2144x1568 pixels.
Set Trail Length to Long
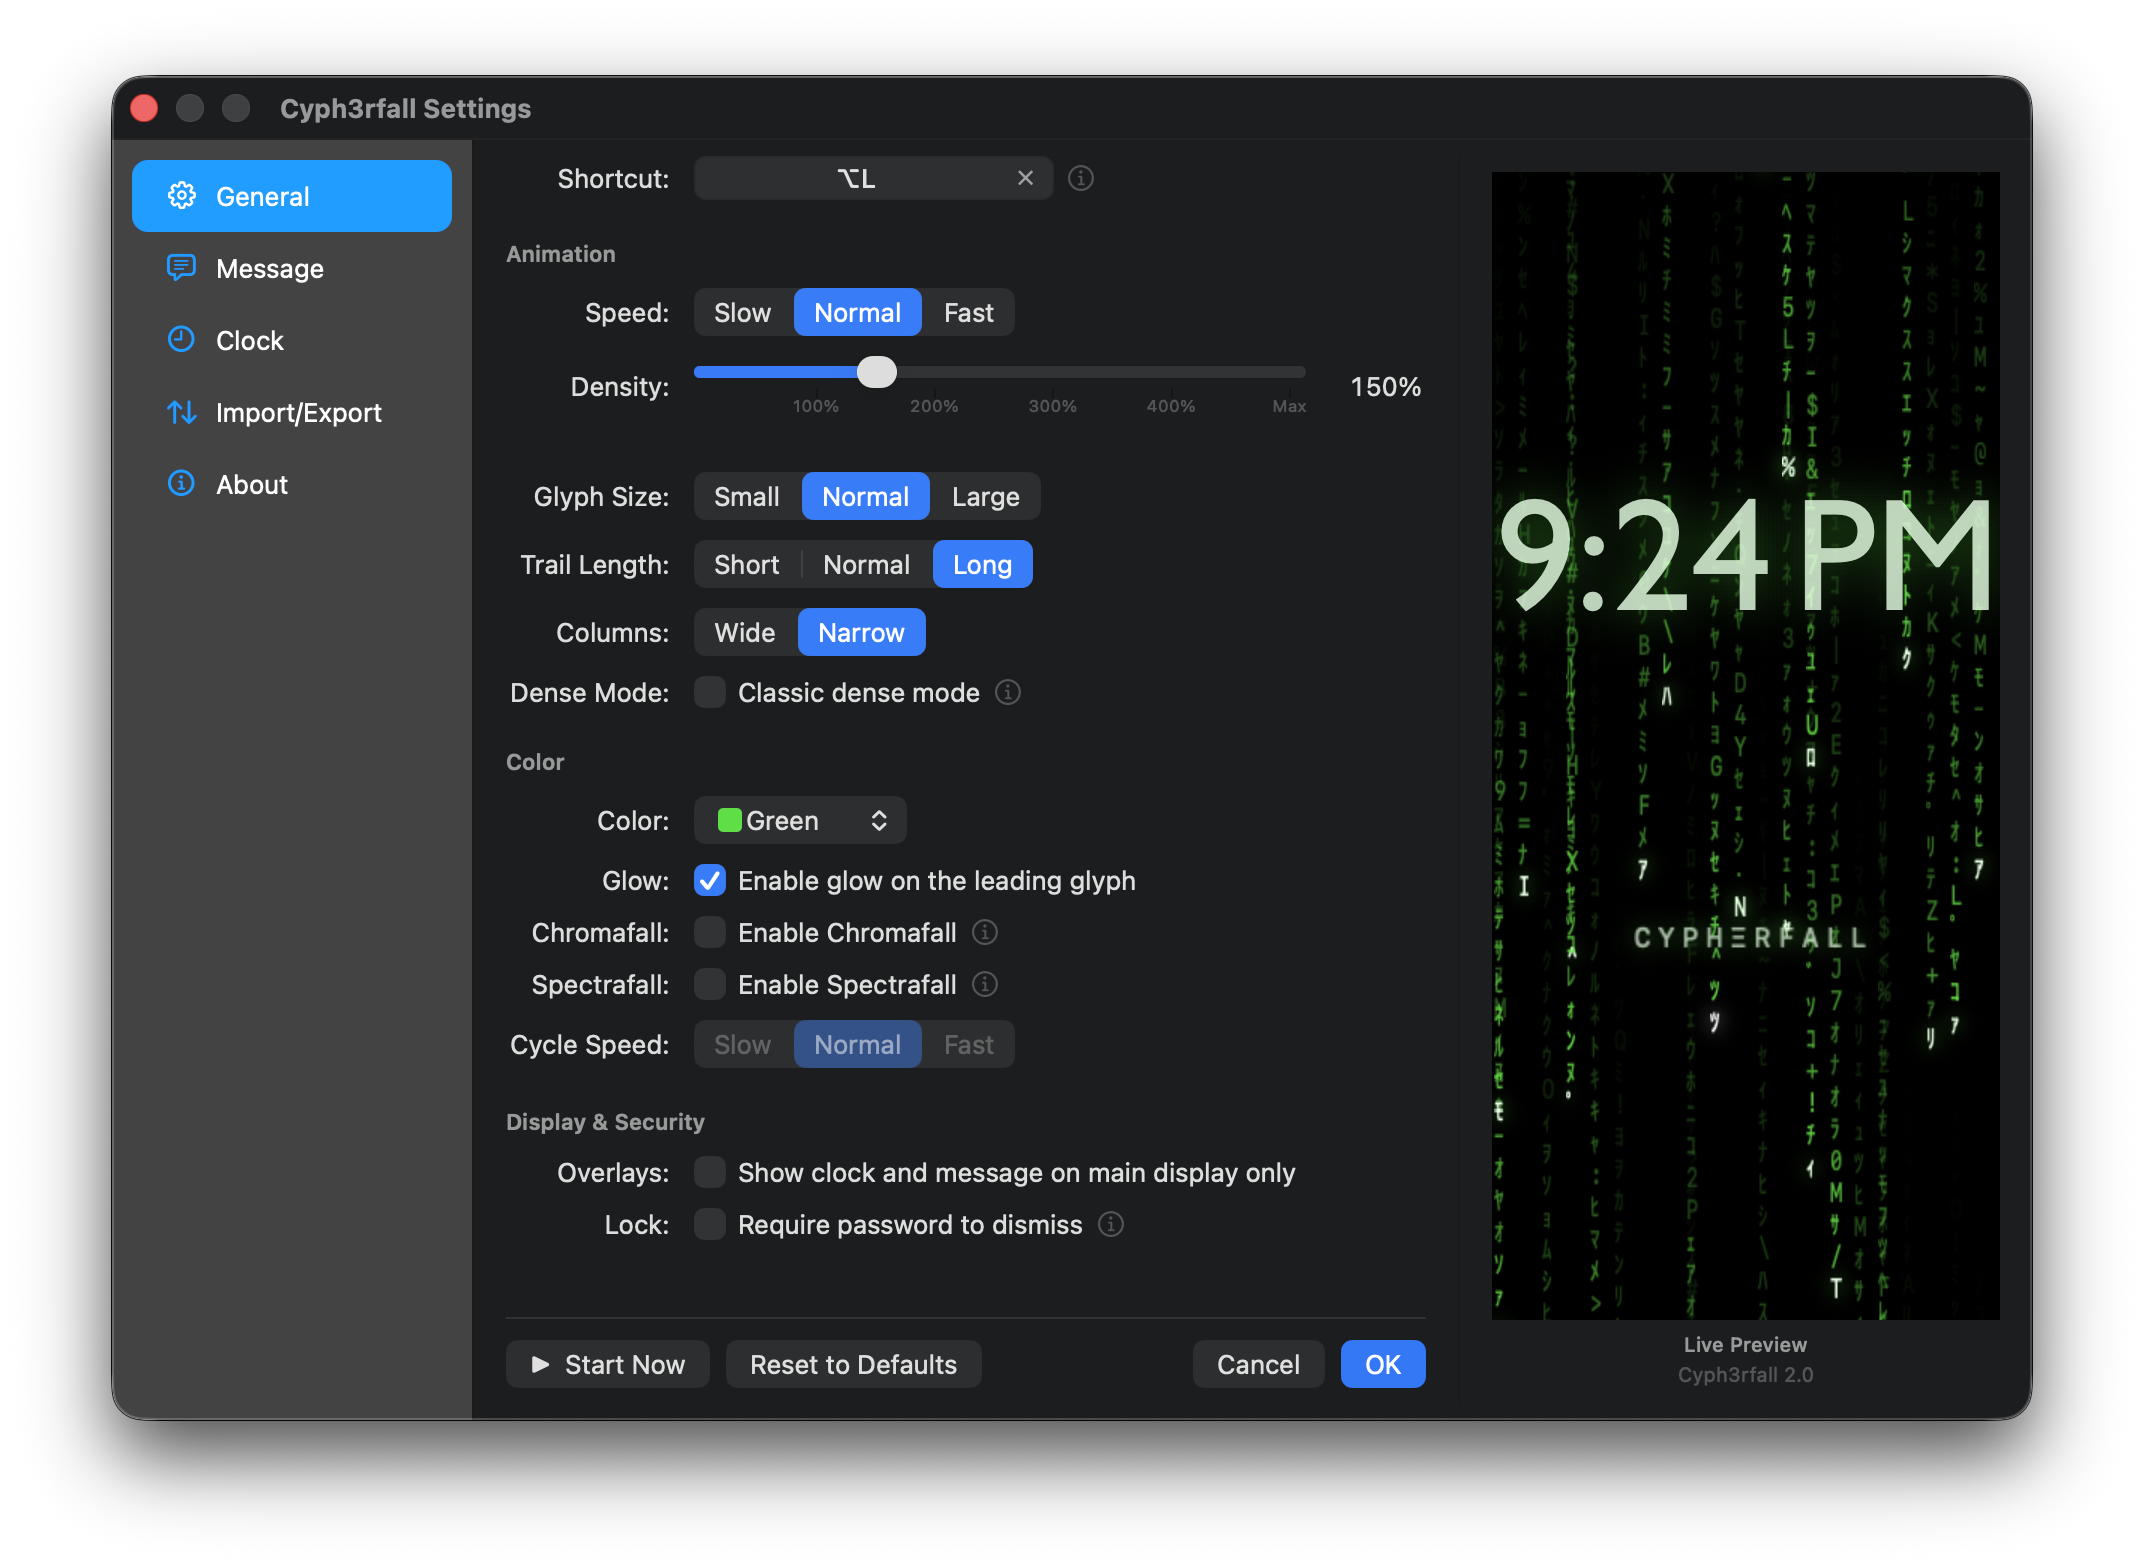click(983, 564)
